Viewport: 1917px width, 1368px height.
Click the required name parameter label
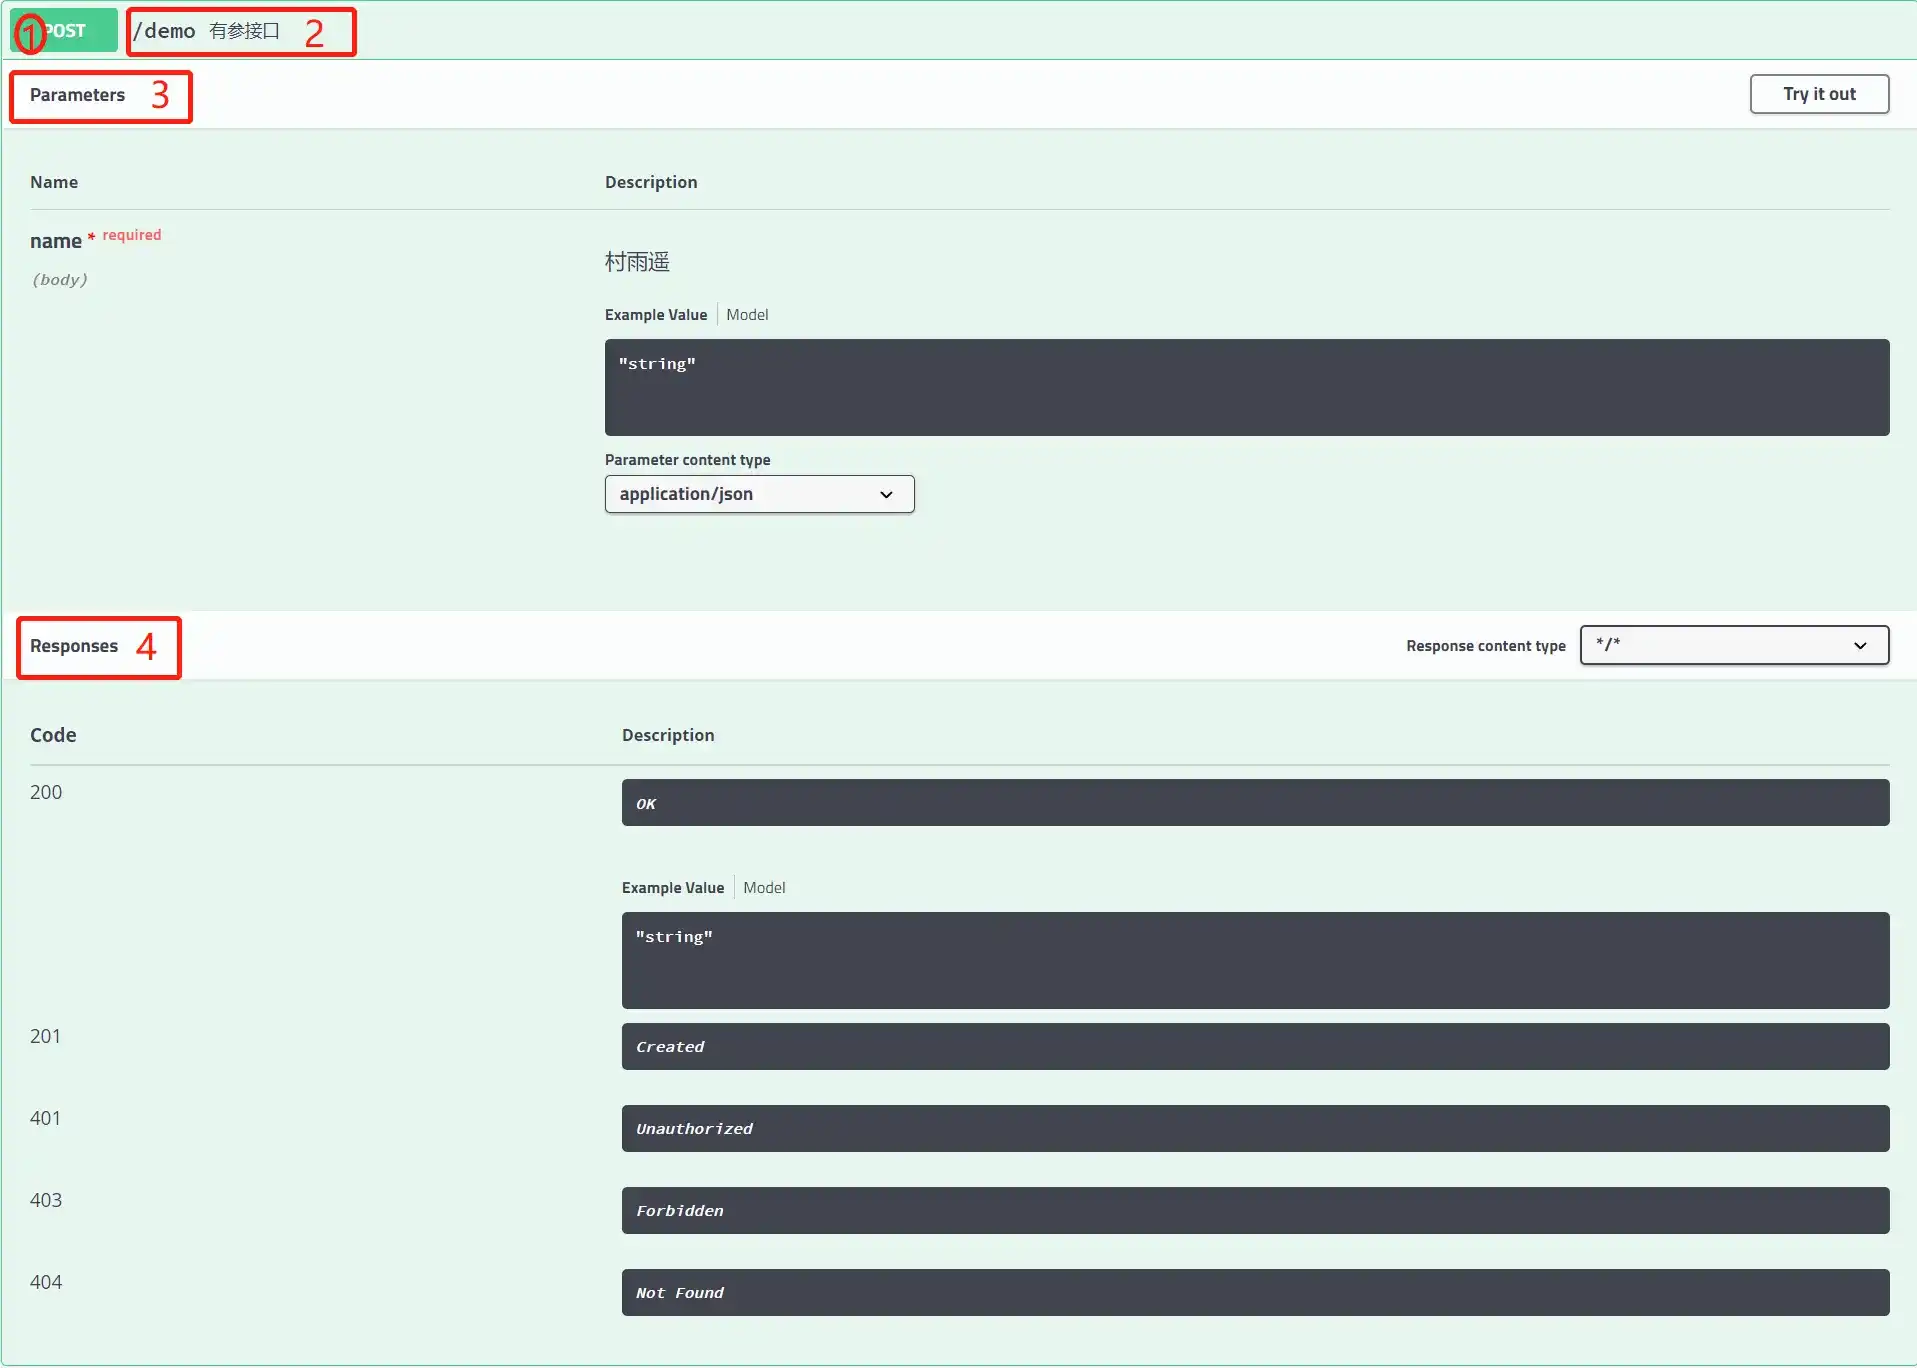coord(56,241)
